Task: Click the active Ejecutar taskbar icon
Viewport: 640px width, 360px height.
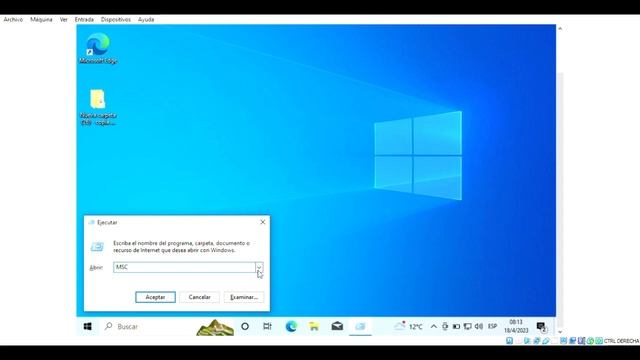Action: click(x=360, y=326)
